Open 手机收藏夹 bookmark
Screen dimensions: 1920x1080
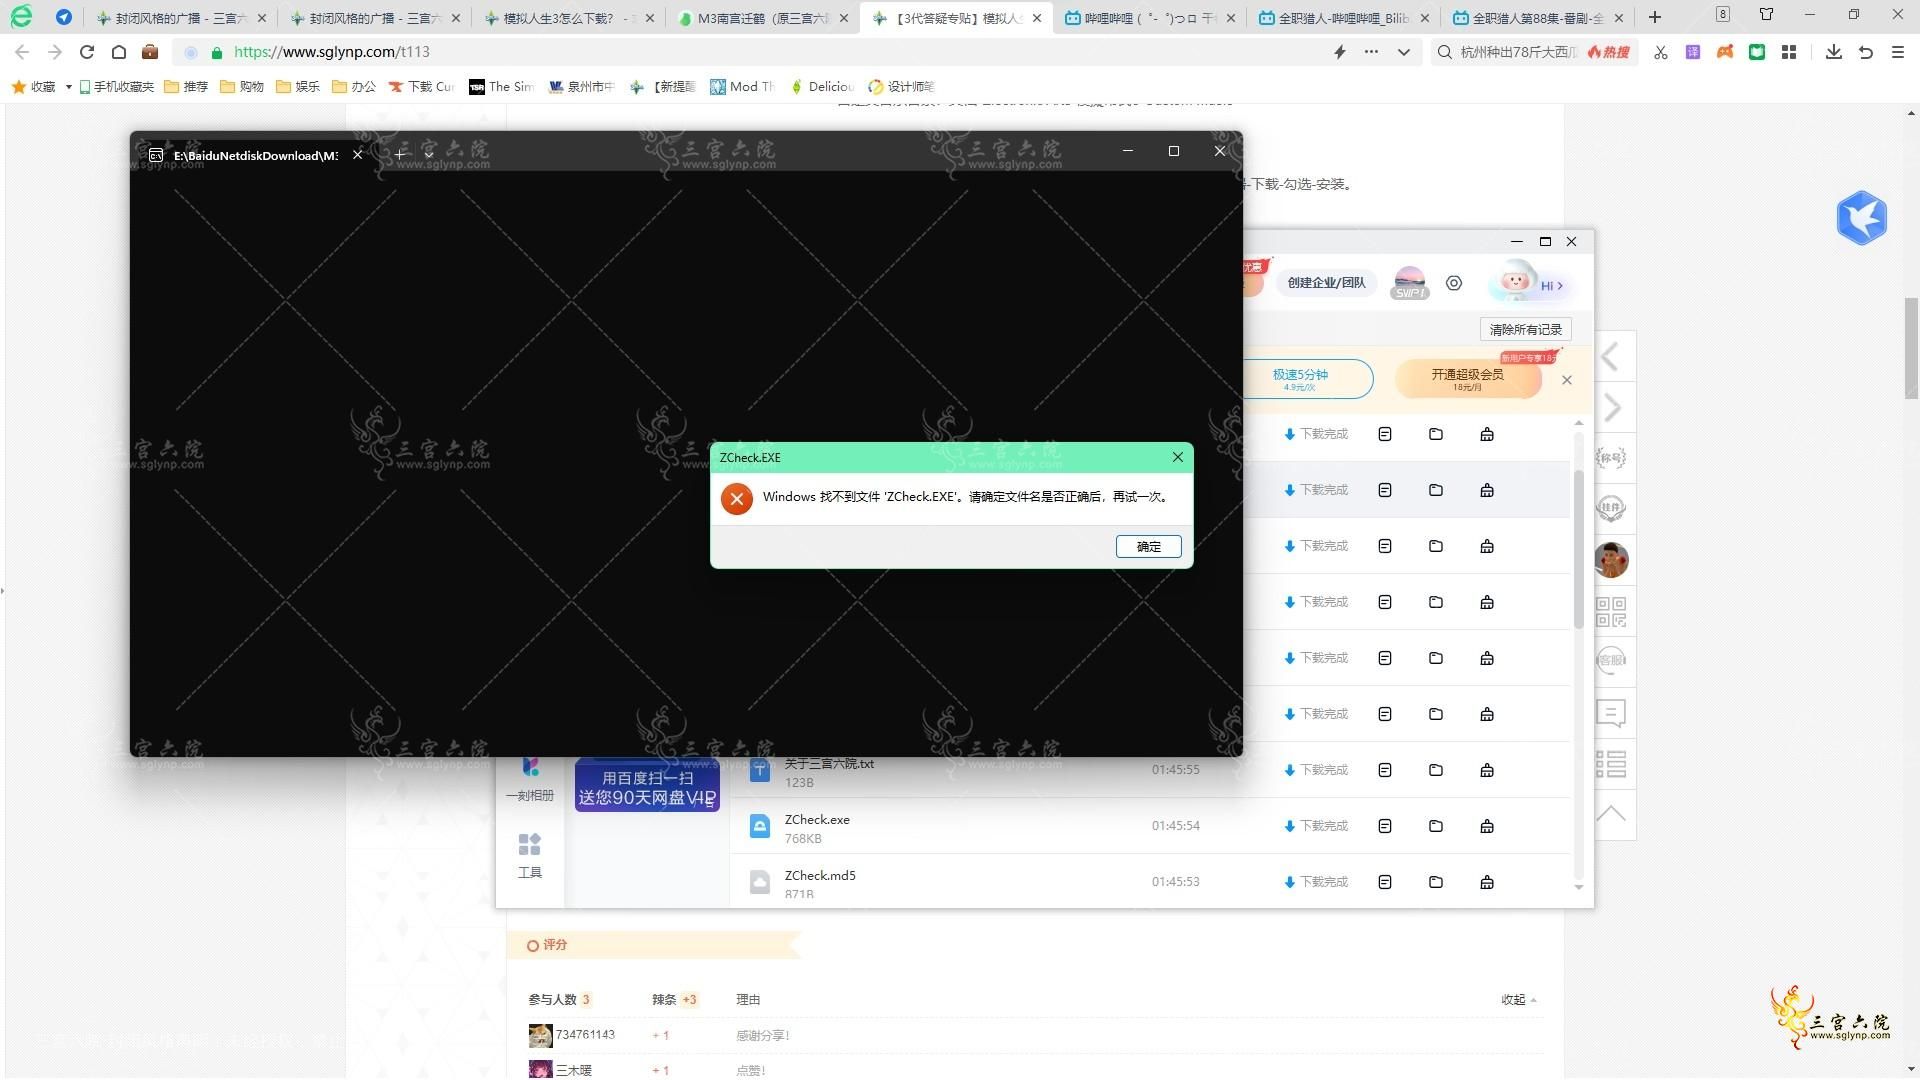pyautogui.click(x=116, y=87)
